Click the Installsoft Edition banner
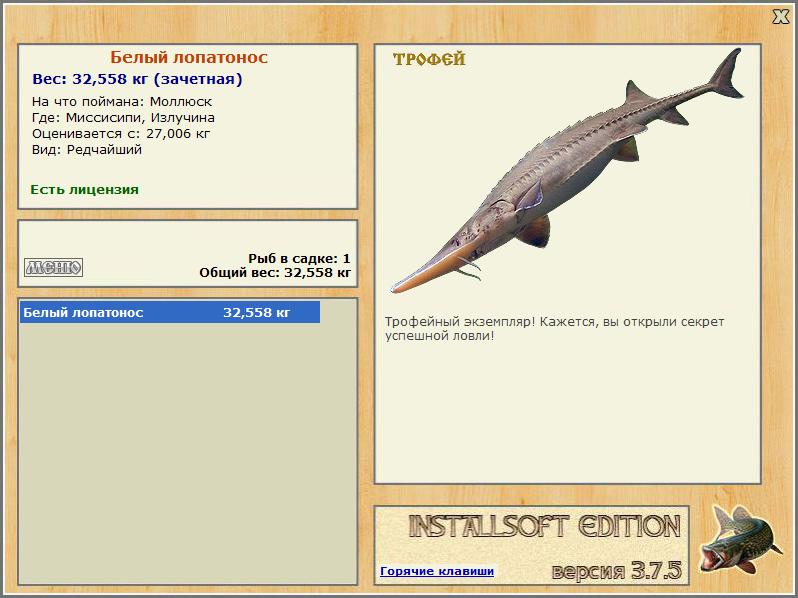Image resolution: width=798 pixels, height=598 pixels. 545,526
